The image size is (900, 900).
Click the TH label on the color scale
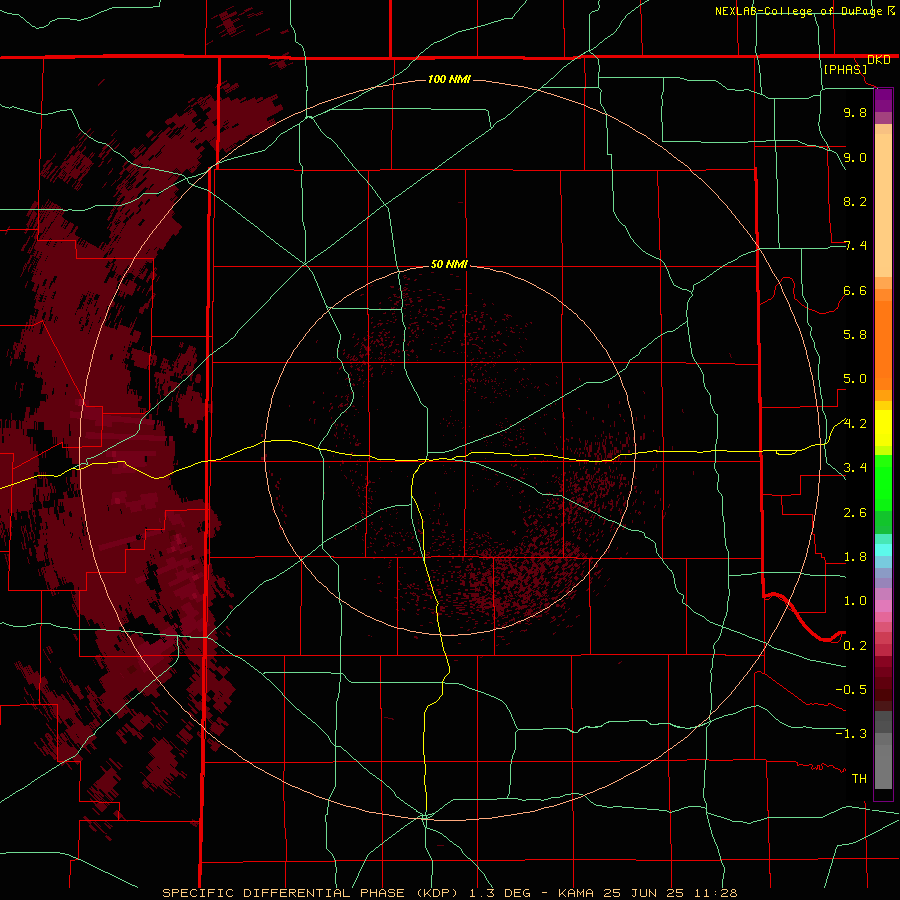(859, 779)
